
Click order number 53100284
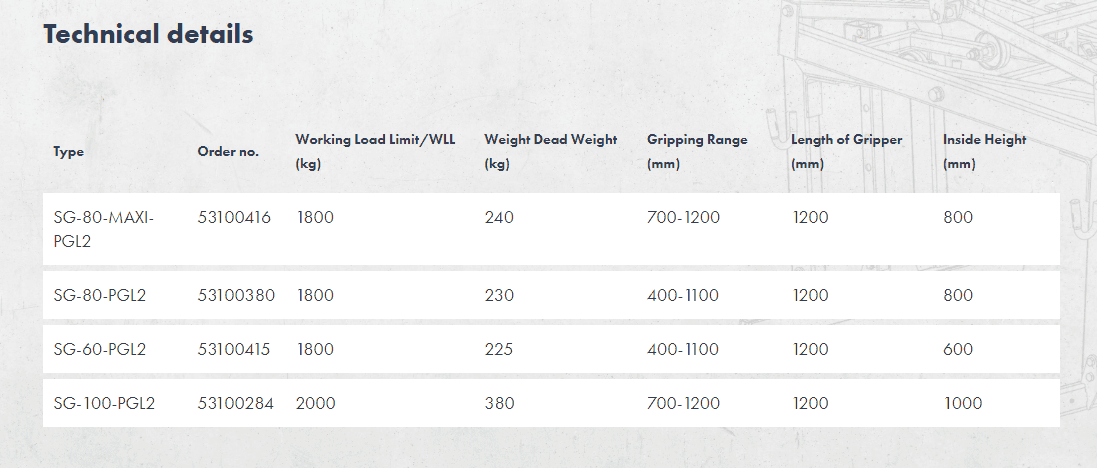236,404
